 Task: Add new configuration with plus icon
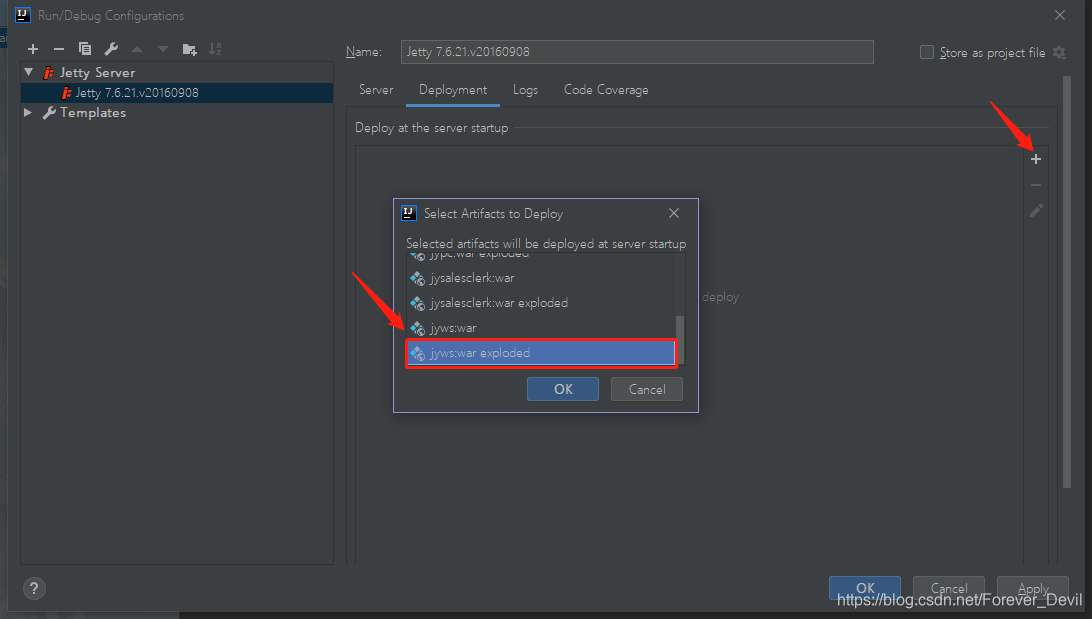(x=33, y=49)
